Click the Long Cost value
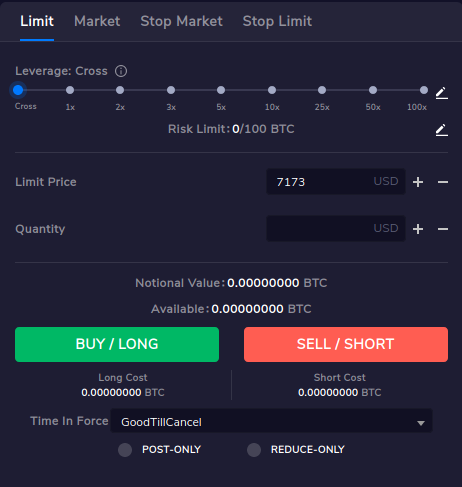This screenshot has width=462, height=487. [x=123, y=393]
